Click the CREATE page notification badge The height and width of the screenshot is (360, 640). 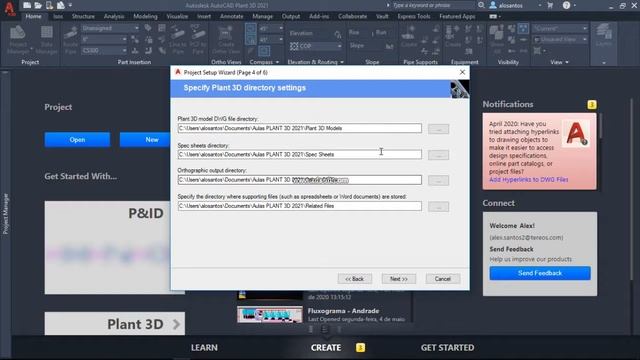(x=360, y=347)
